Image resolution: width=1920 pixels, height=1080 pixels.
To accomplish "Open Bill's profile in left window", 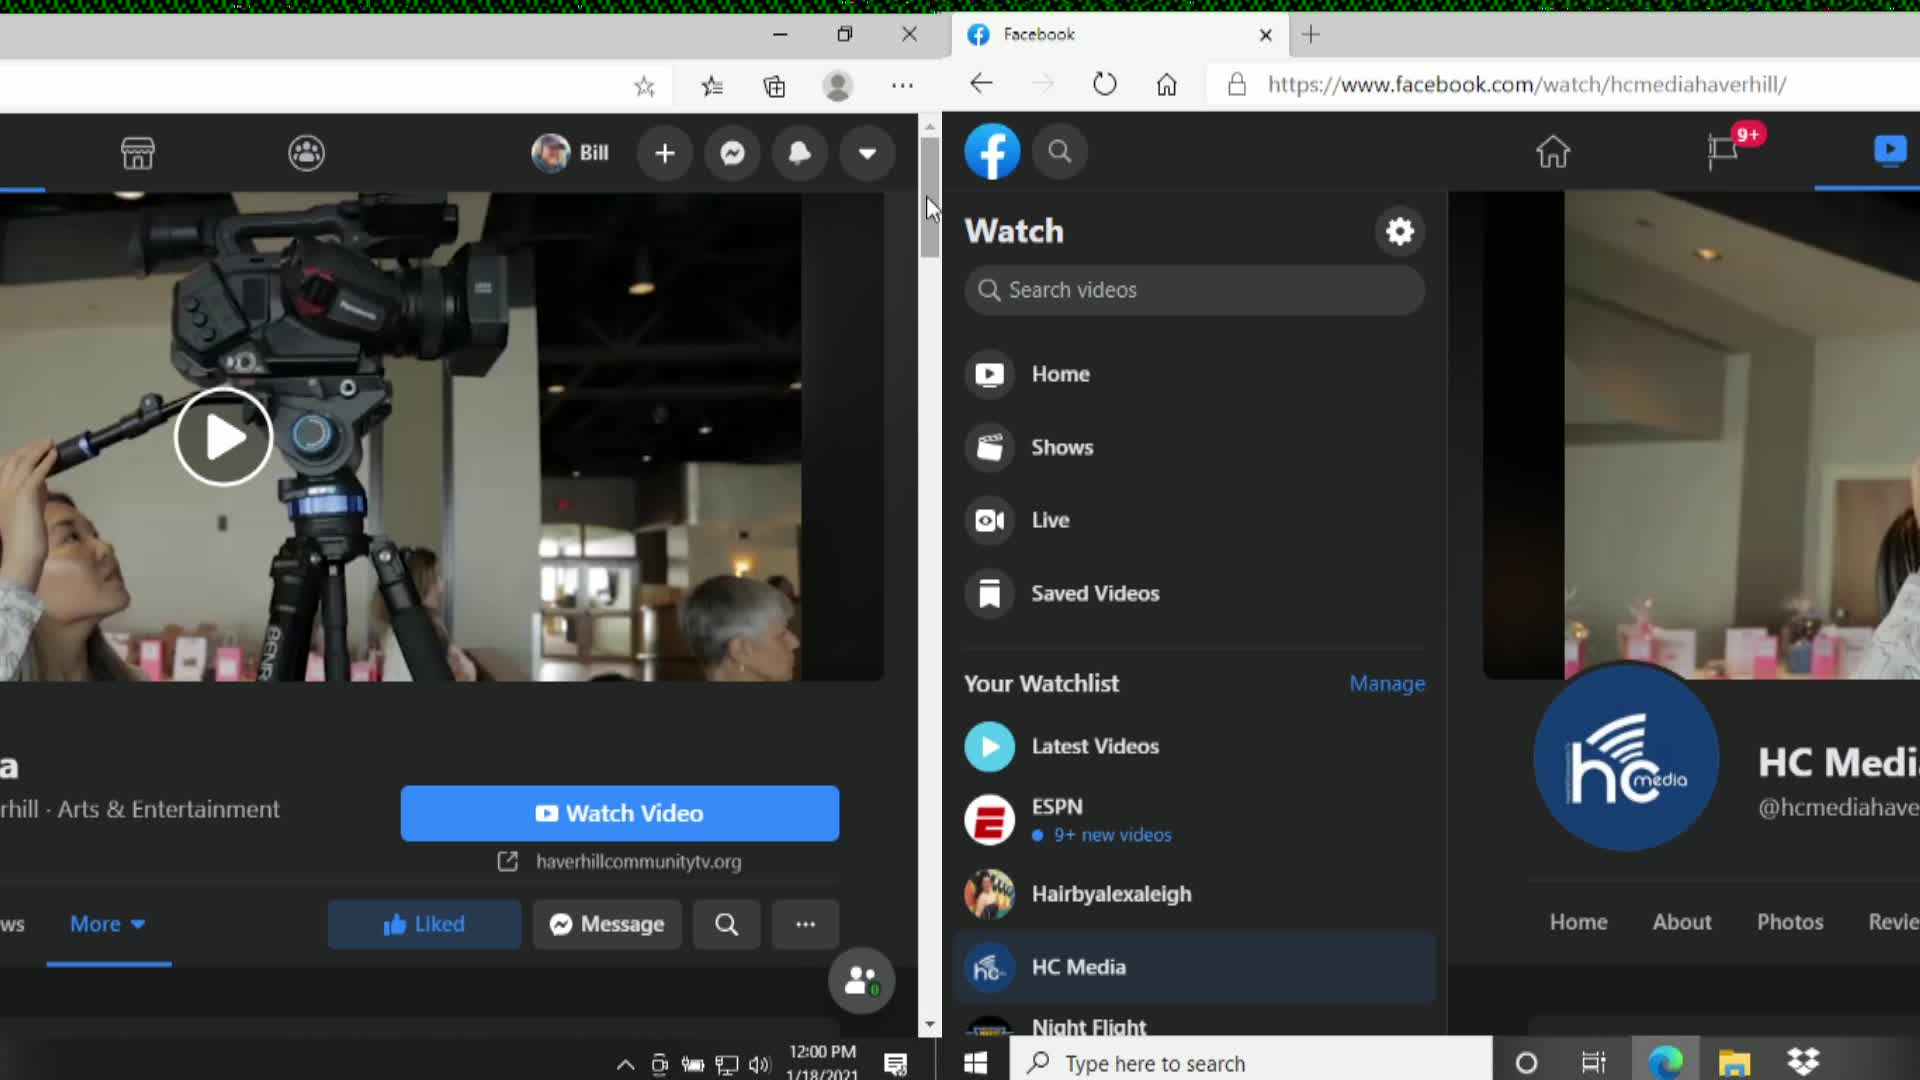I will point(570,153).
